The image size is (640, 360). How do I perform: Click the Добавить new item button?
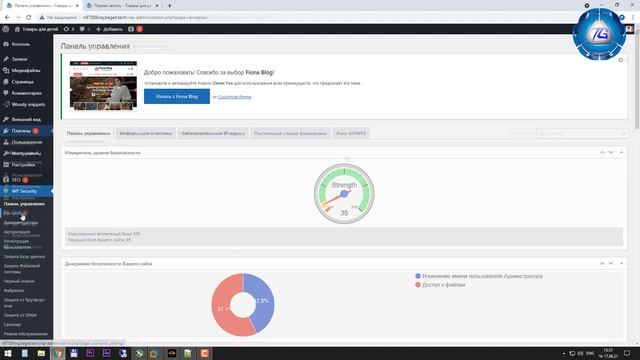coord(109,29)
